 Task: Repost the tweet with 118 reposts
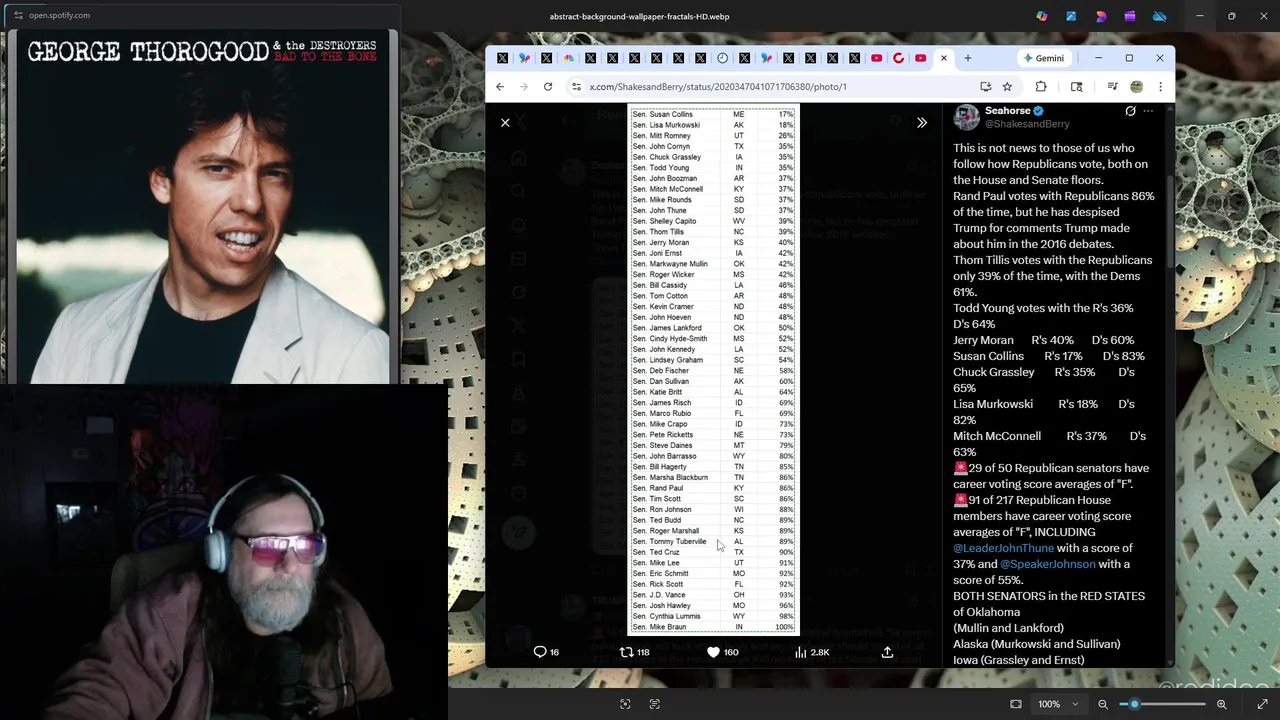tap(634, 652)
